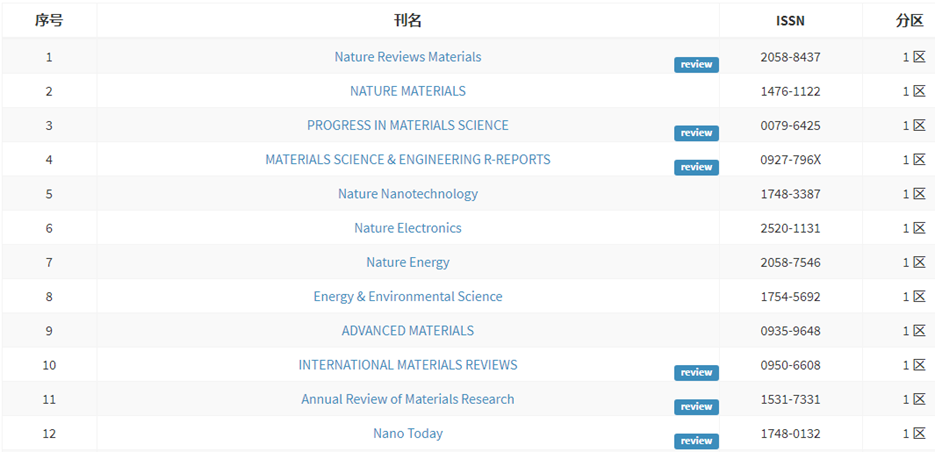
Task: Click the 序号 column header
Action: tap(49, 21)
